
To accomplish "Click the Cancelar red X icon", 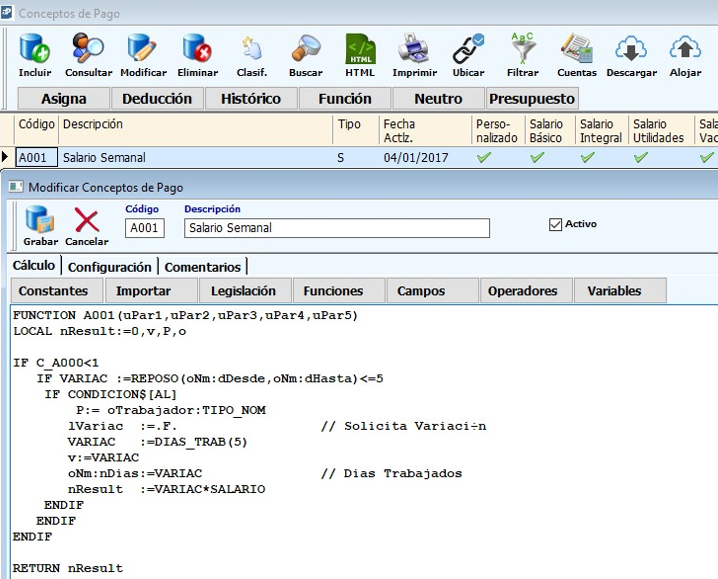I will (87, 222).
